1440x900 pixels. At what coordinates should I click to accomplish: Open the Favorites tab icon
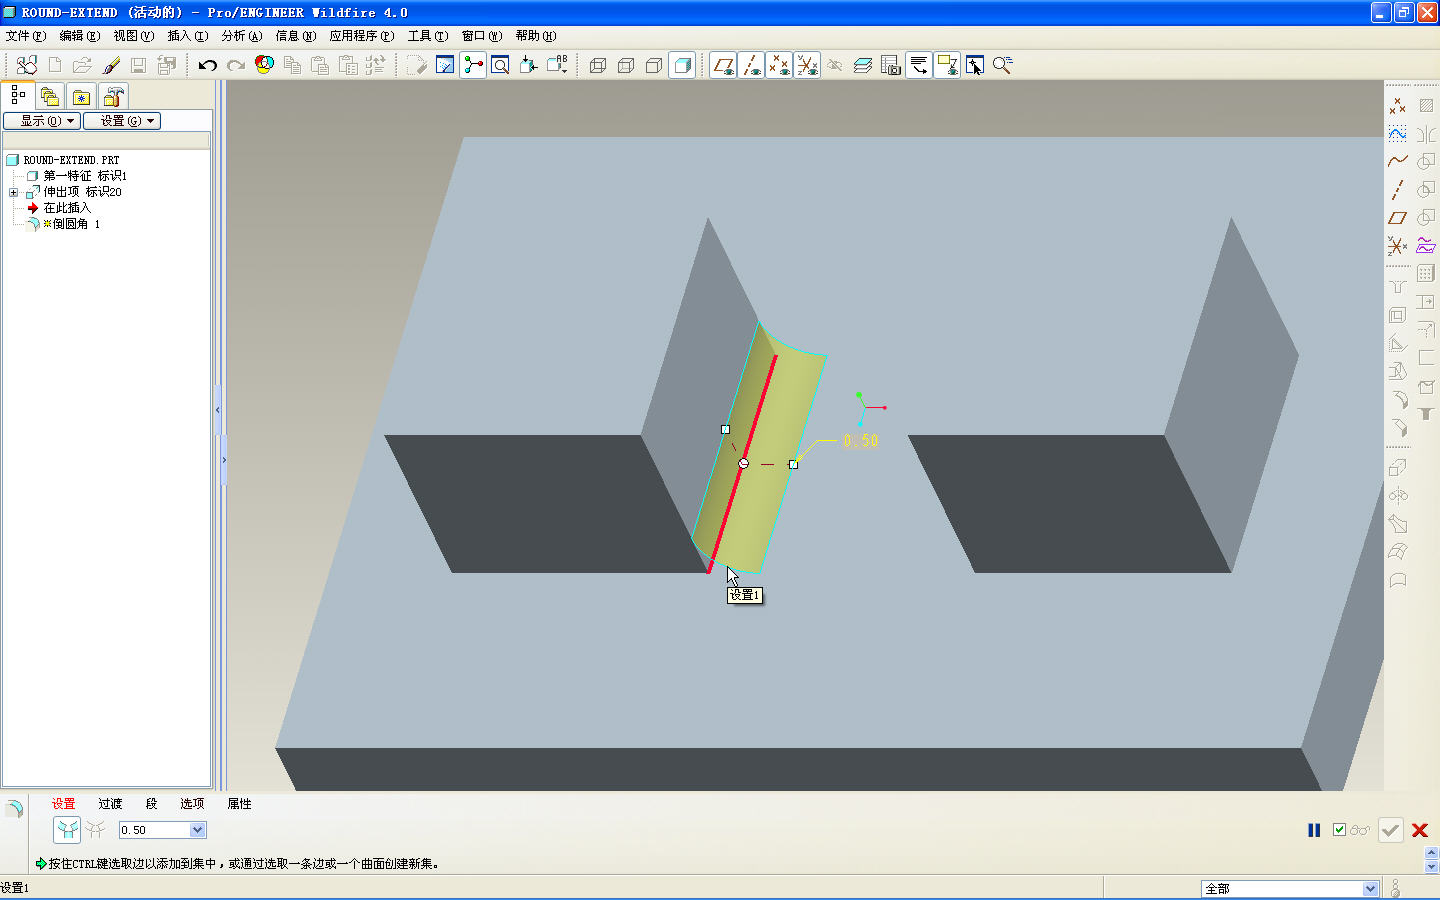tap(82, 96)
